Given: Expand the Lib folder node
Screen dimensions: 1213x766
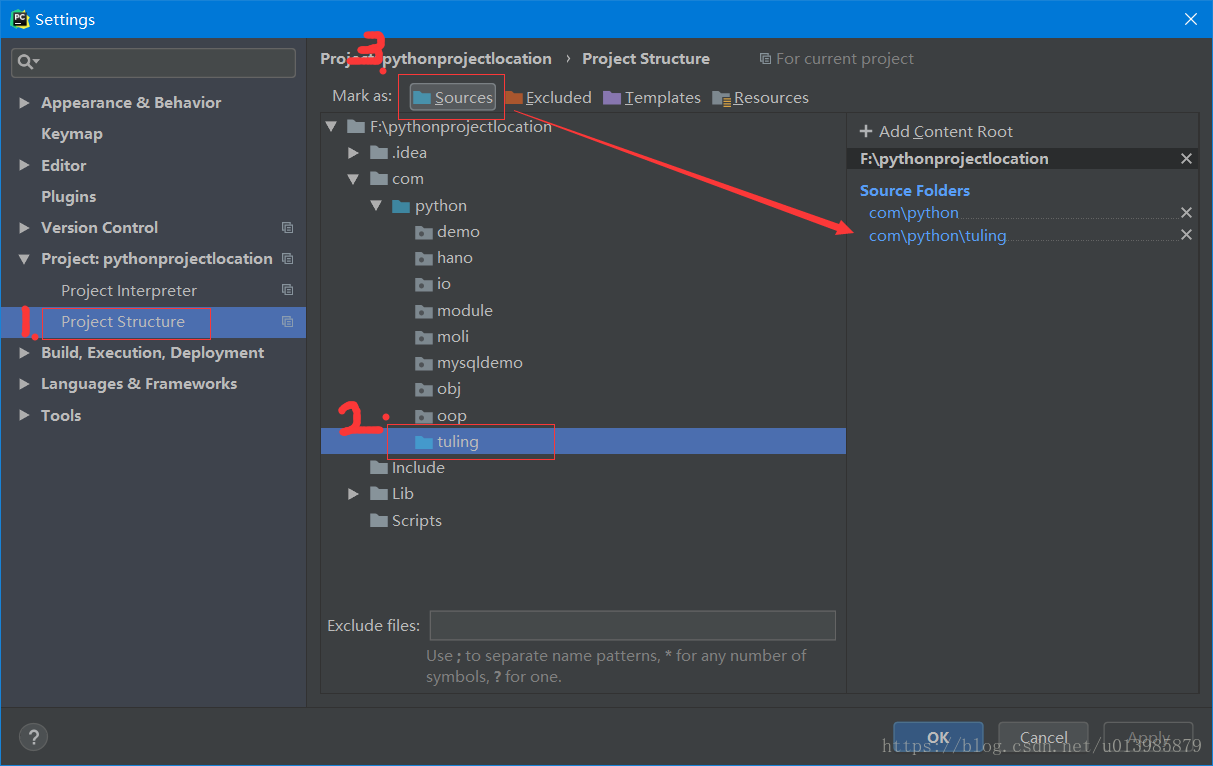Looking at the screenshot, I should point(353,494).
